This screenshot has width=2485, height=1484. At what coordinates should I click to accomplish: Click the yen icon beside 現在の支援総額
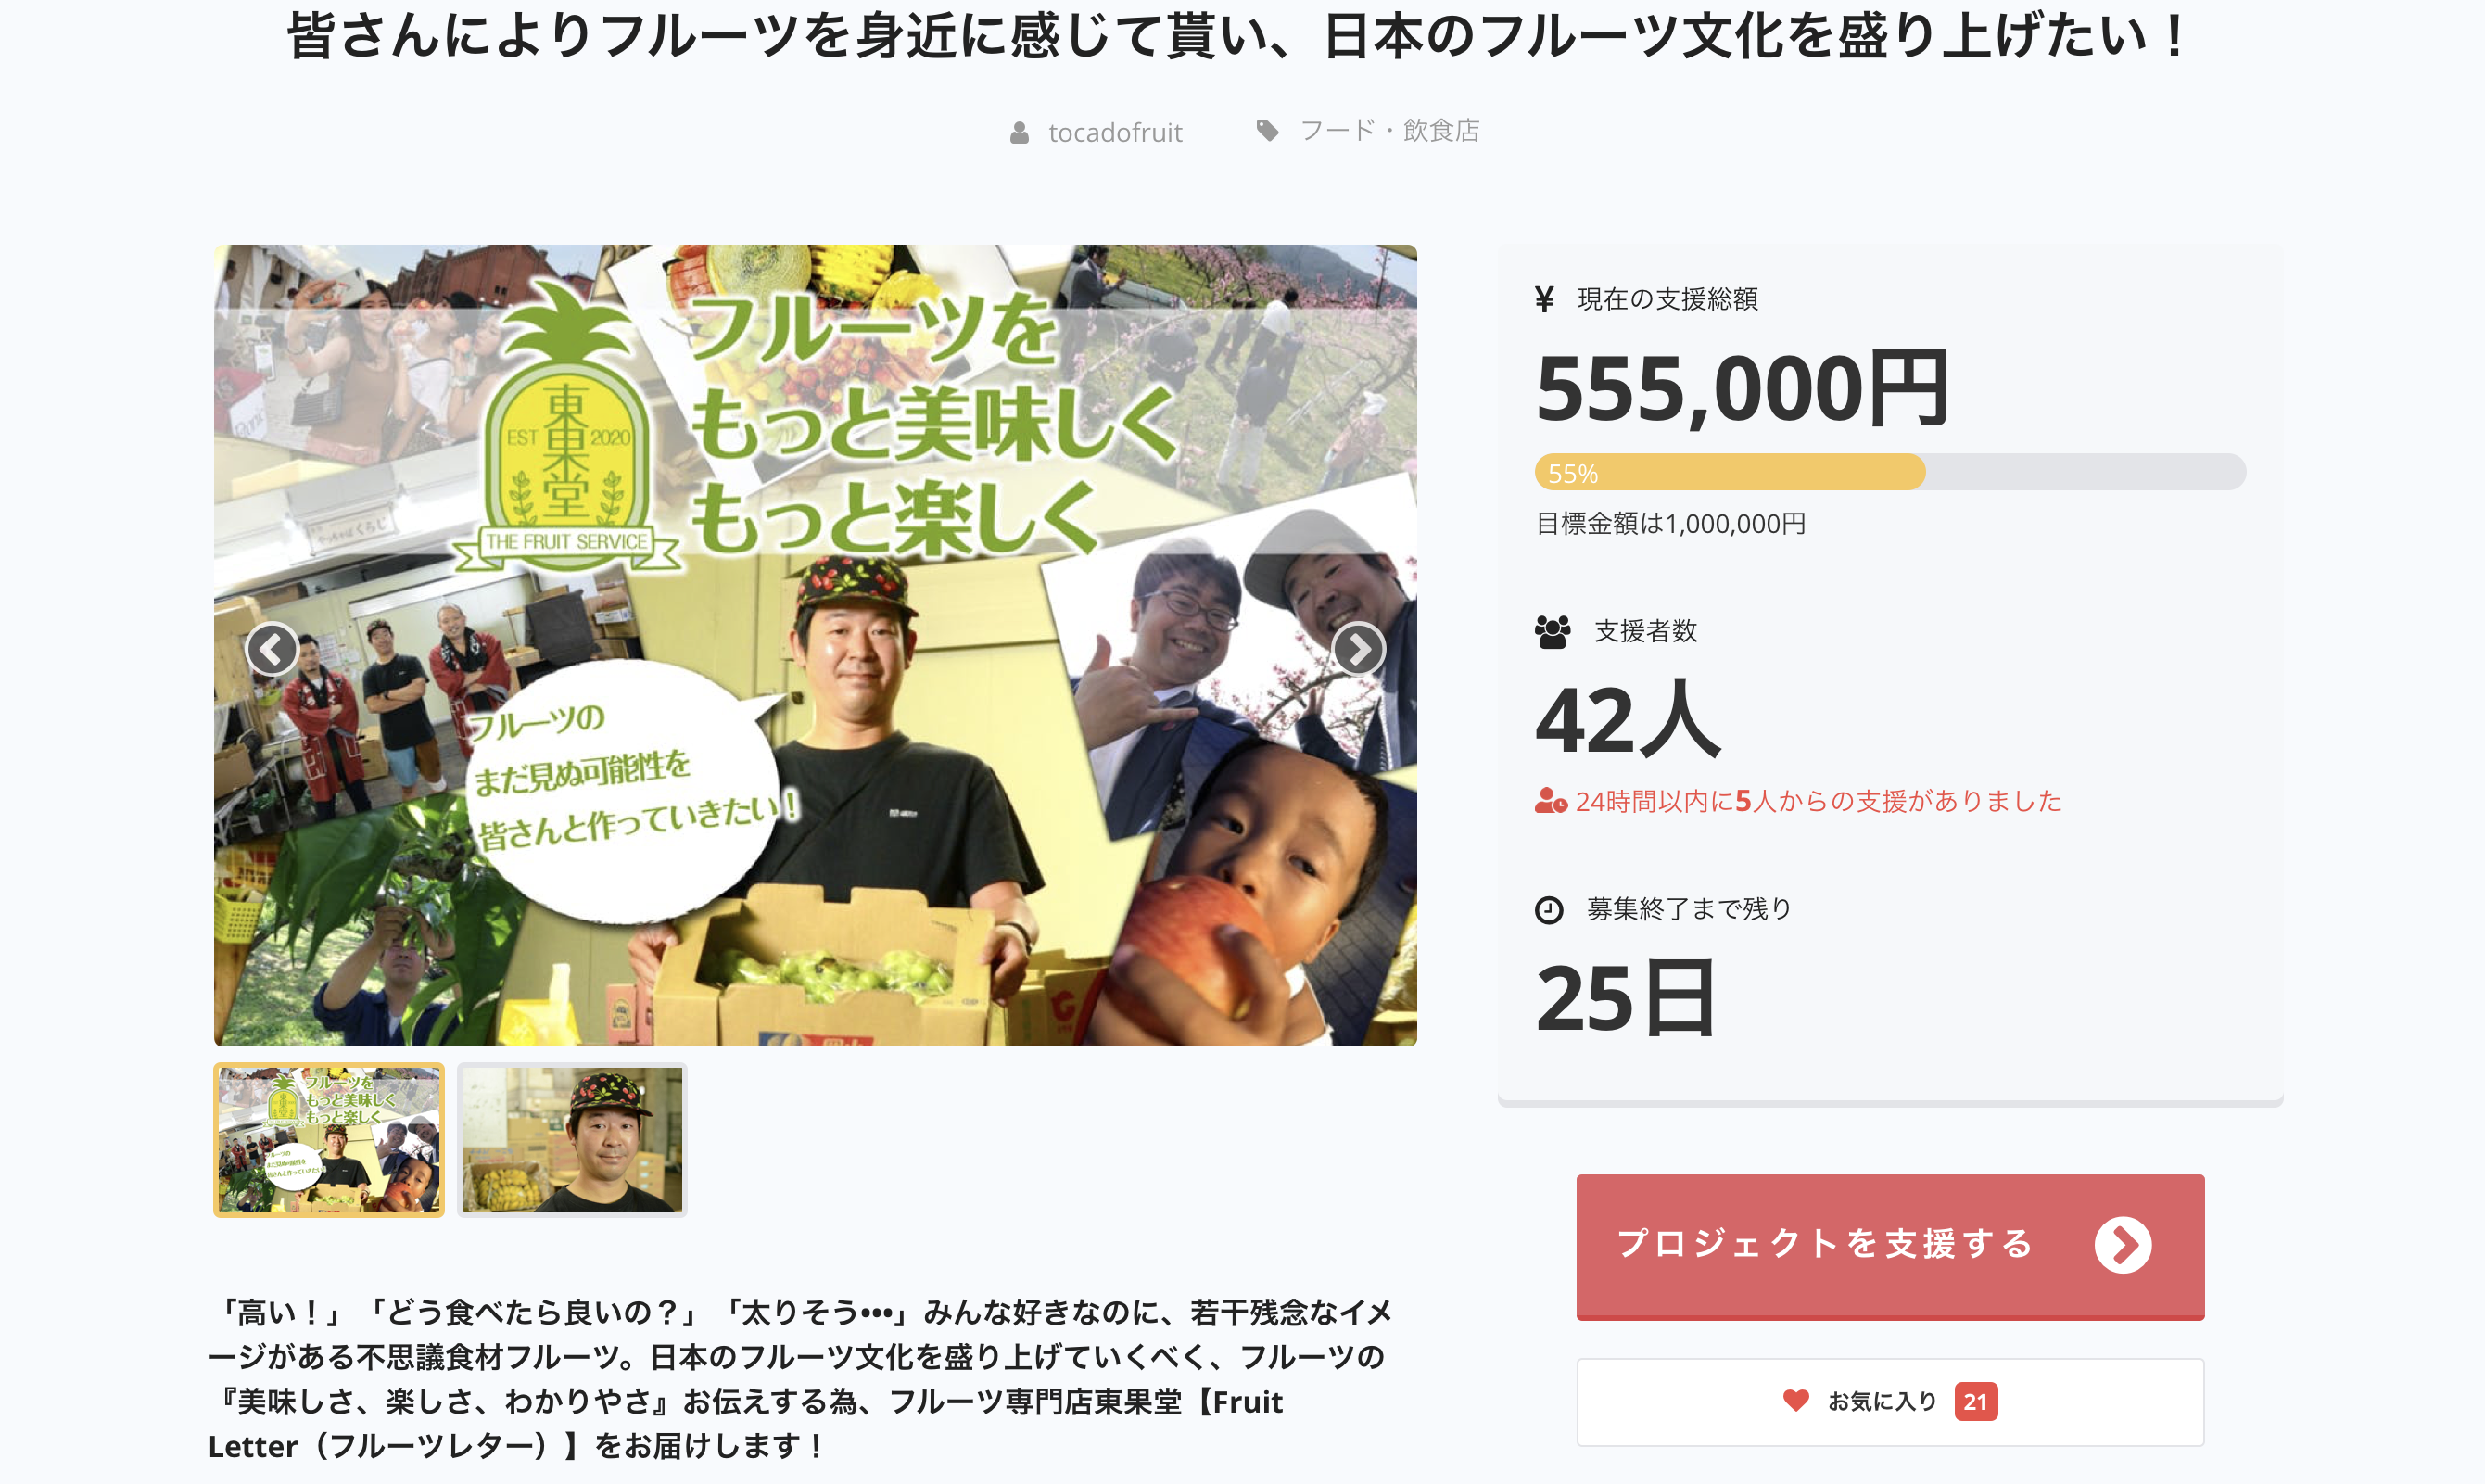point(1544,299)
